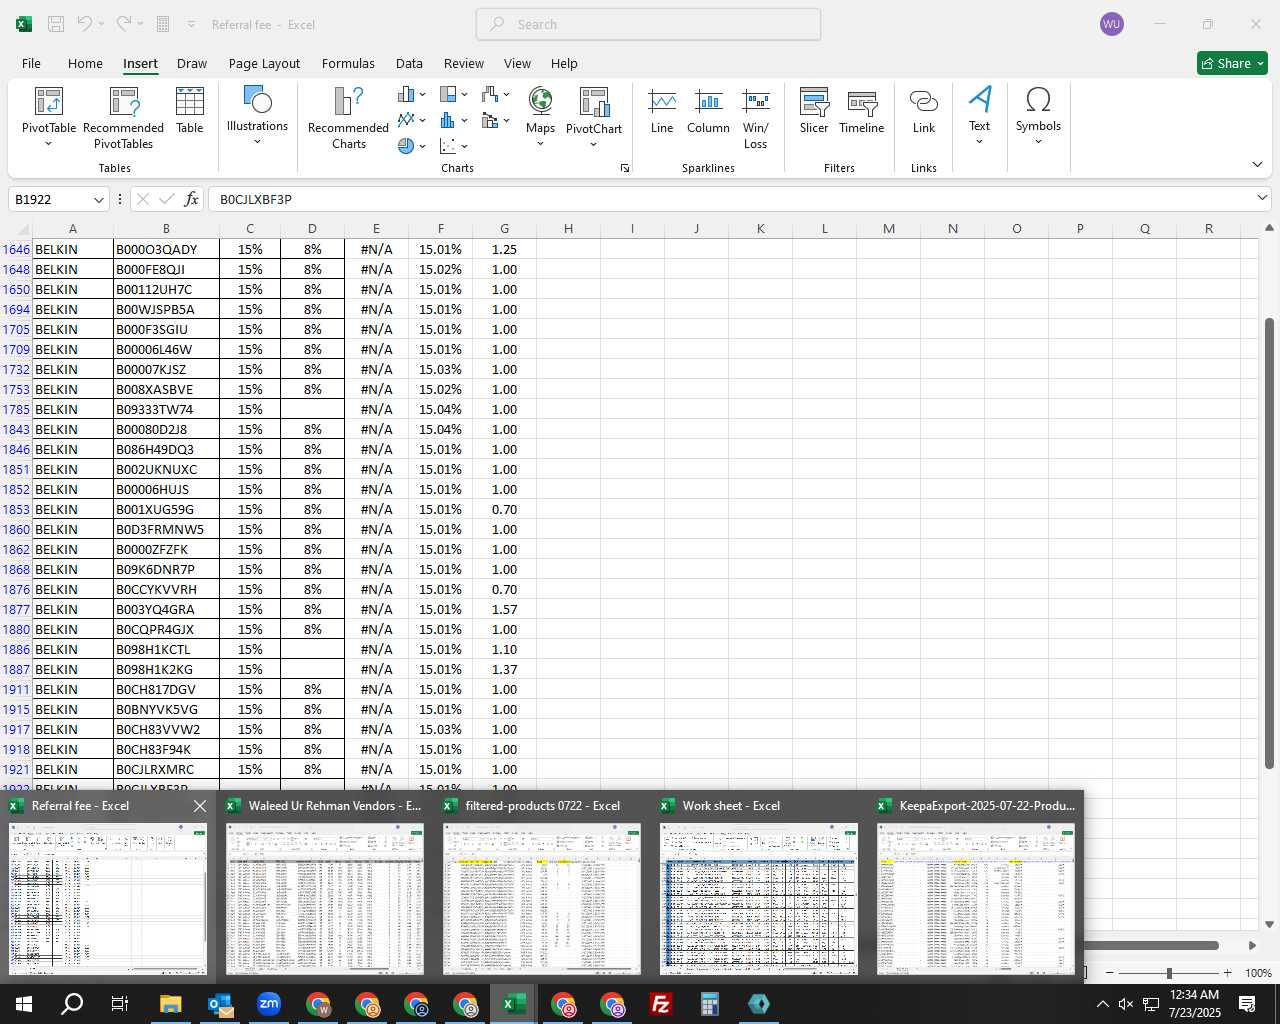Open FileZilla from taskbar
1280x1024 pixels.
pos(660,1004)
